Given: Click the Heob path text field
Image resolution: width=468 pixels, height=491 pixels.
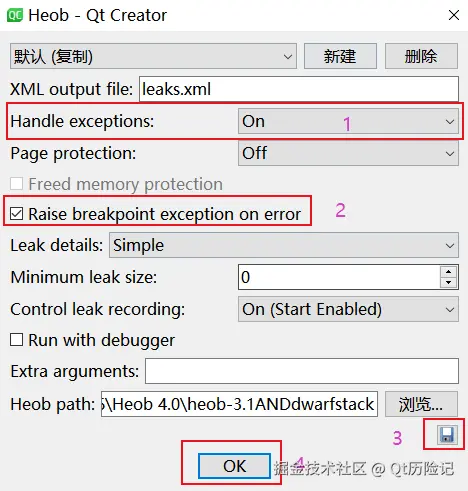Looking at the screenshot, I should (239, 404).
